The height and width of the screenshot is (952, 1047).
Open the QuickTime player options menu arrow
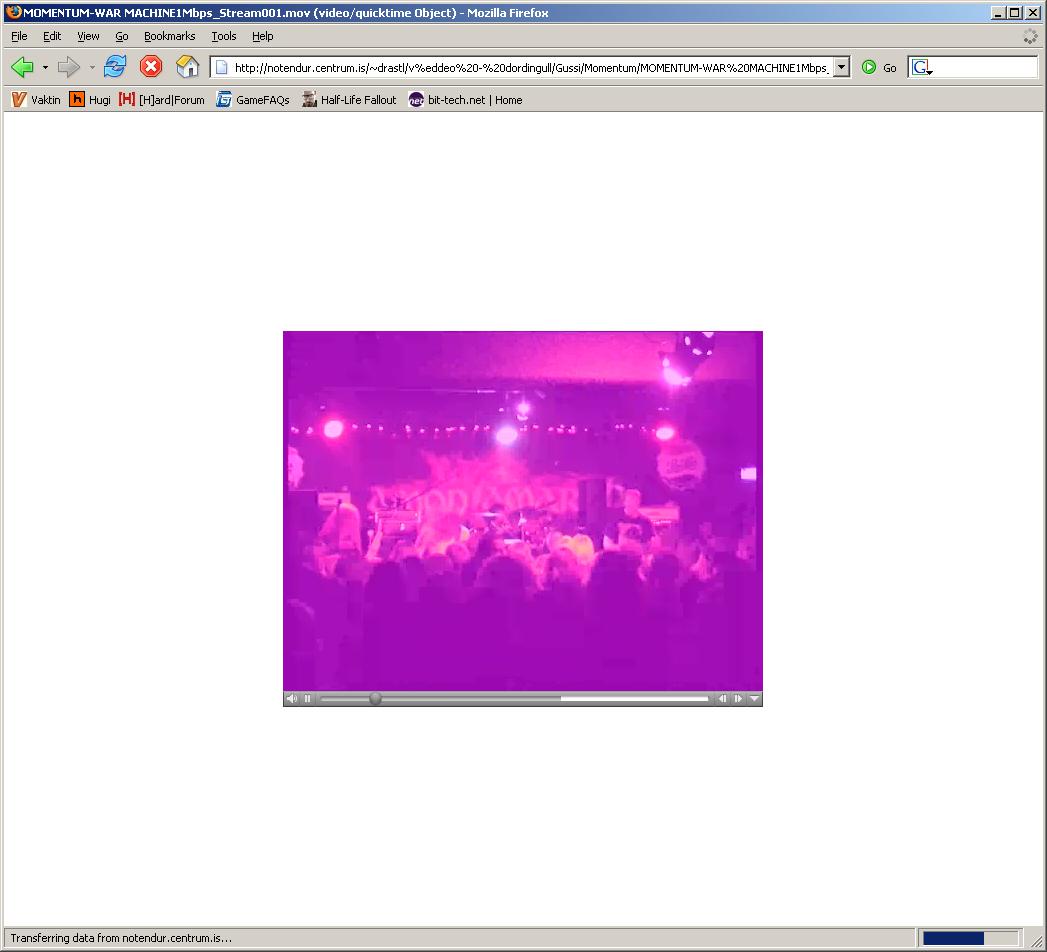coord(755,699)
